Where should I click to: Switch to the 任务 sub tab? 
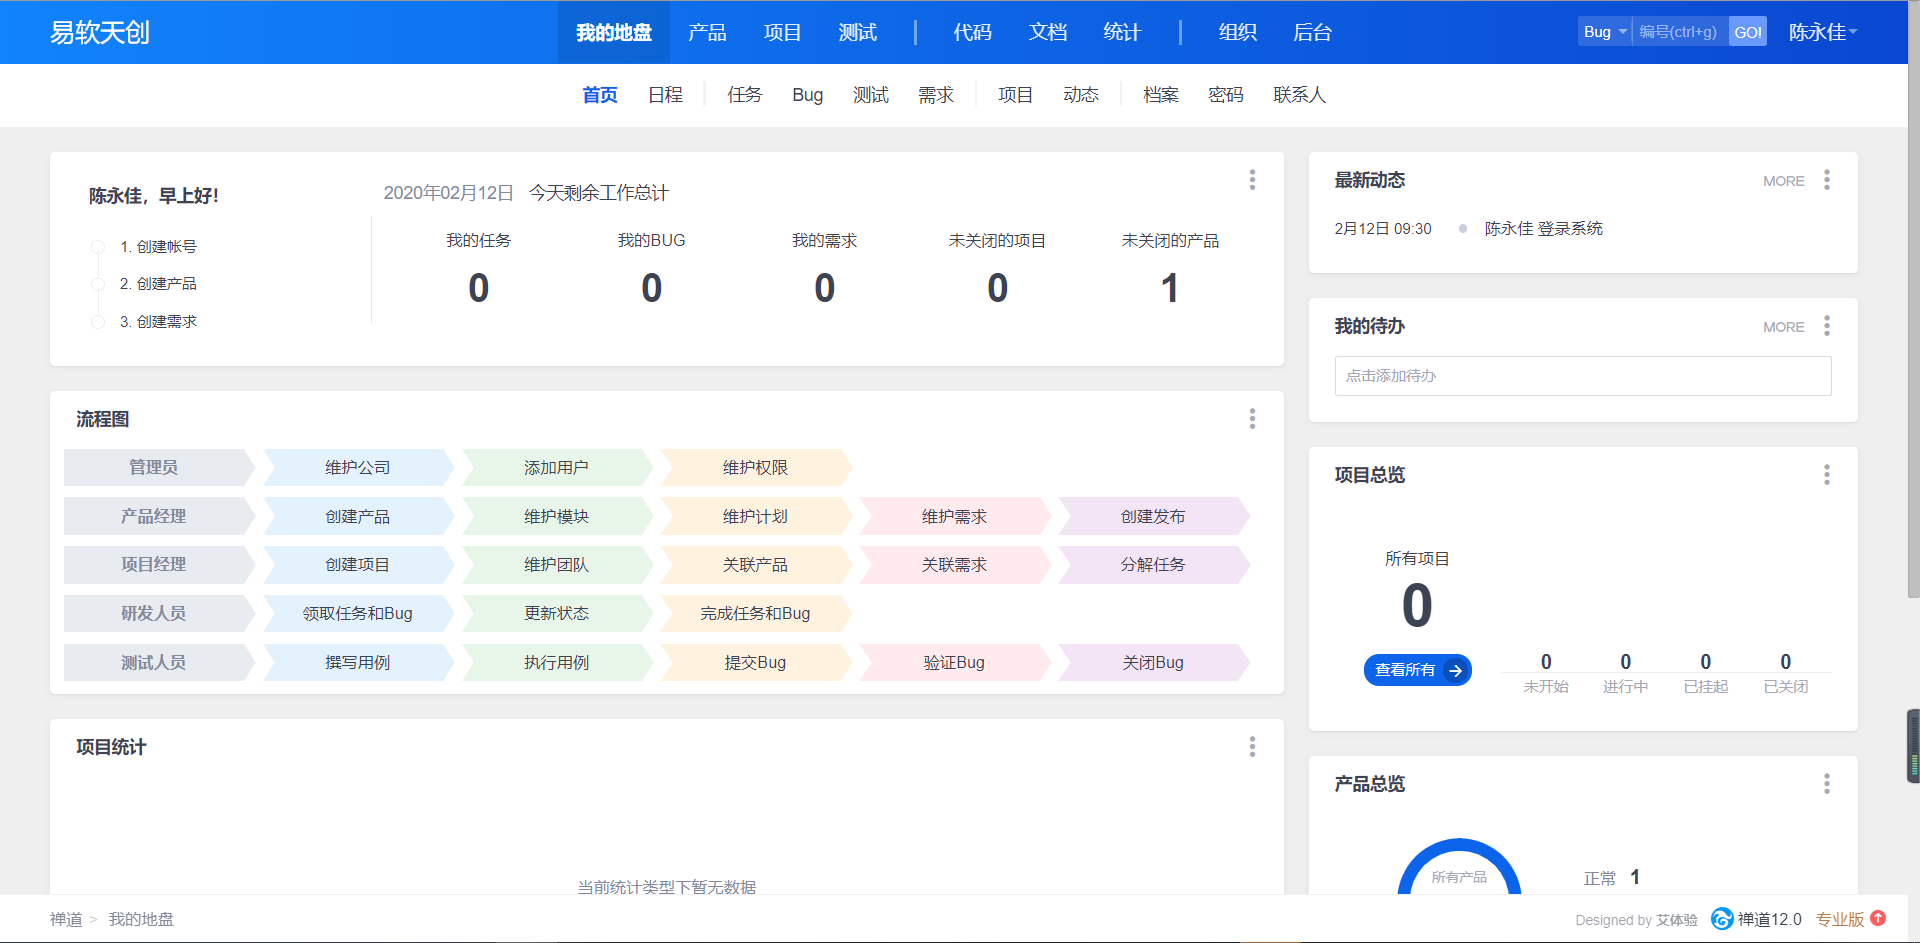coord(745,95)
